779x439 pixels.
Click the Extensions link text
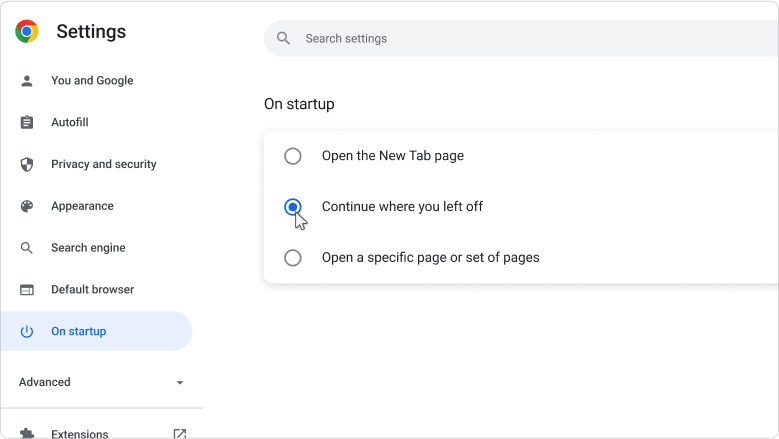point(80,434)
